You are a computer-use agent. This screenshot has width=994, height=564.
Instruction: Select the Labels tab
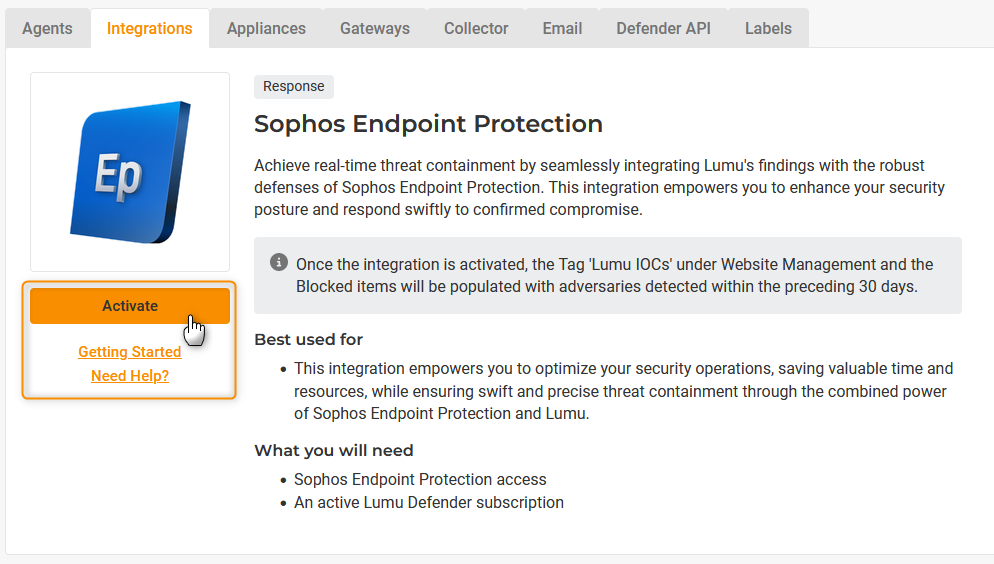click(768, 28)
